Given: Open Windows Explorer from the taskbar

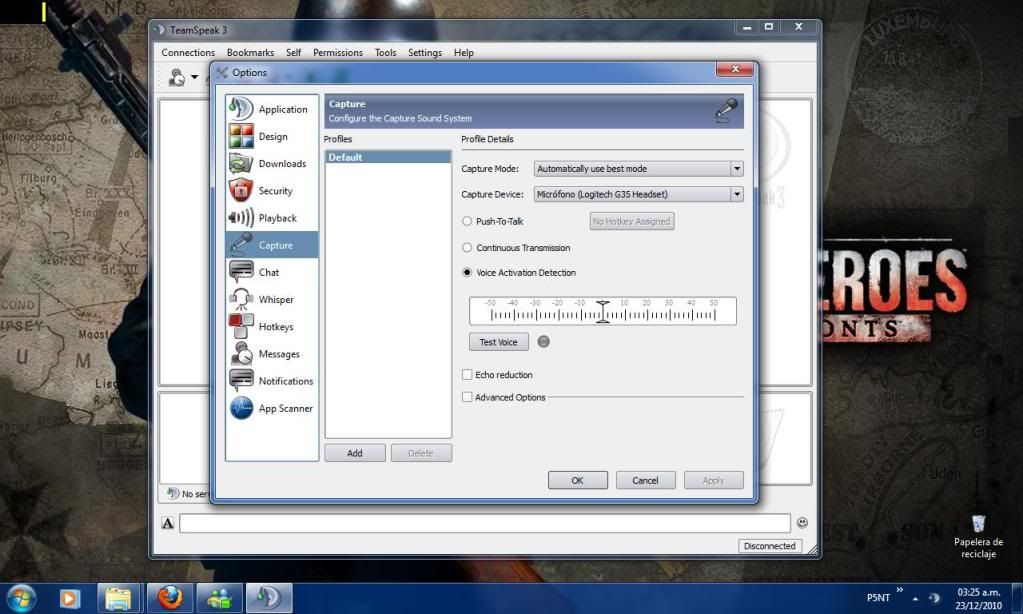Looking at the screenshot, I should coord(118,598).
